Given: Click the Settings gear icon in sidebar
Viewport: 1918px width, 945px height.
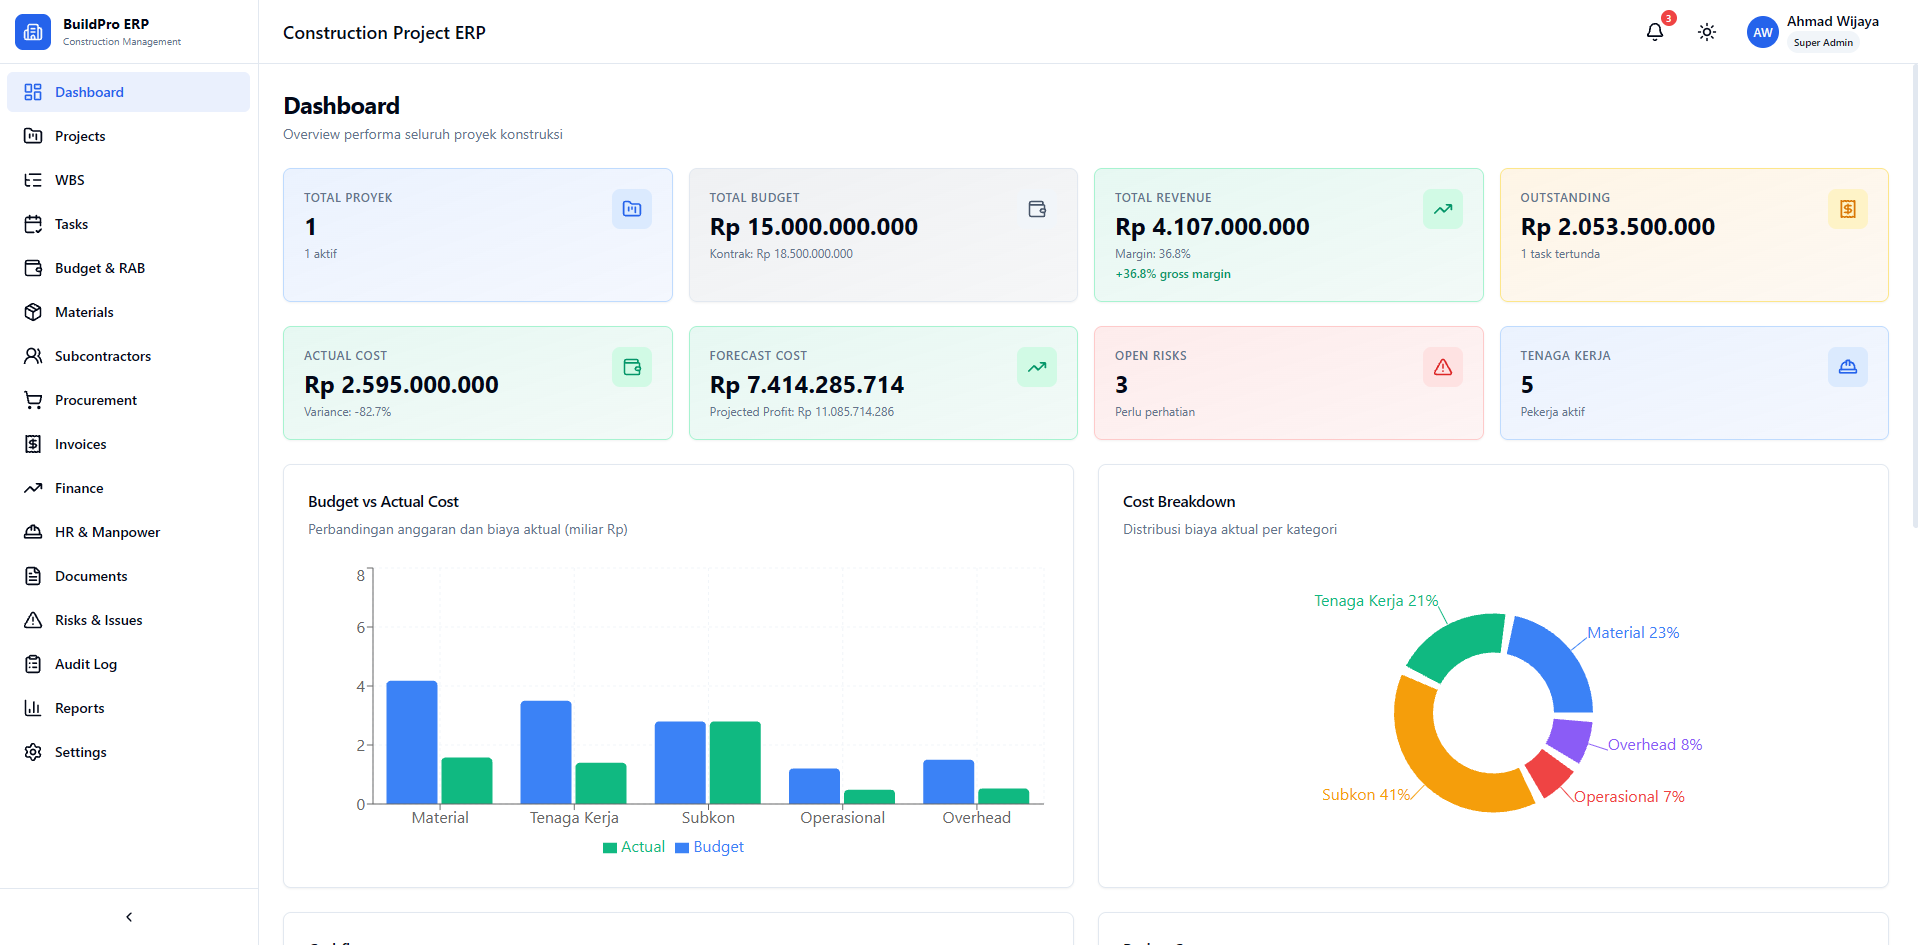Looking at the screenshot, I should coord(33,752).
